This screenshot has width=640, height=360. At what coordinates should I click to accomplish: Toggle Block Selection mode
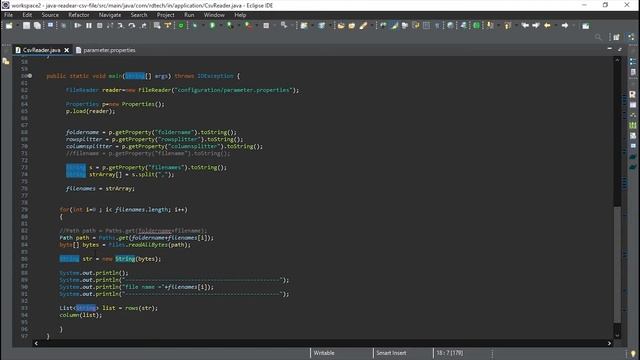(x=427, y=26)
